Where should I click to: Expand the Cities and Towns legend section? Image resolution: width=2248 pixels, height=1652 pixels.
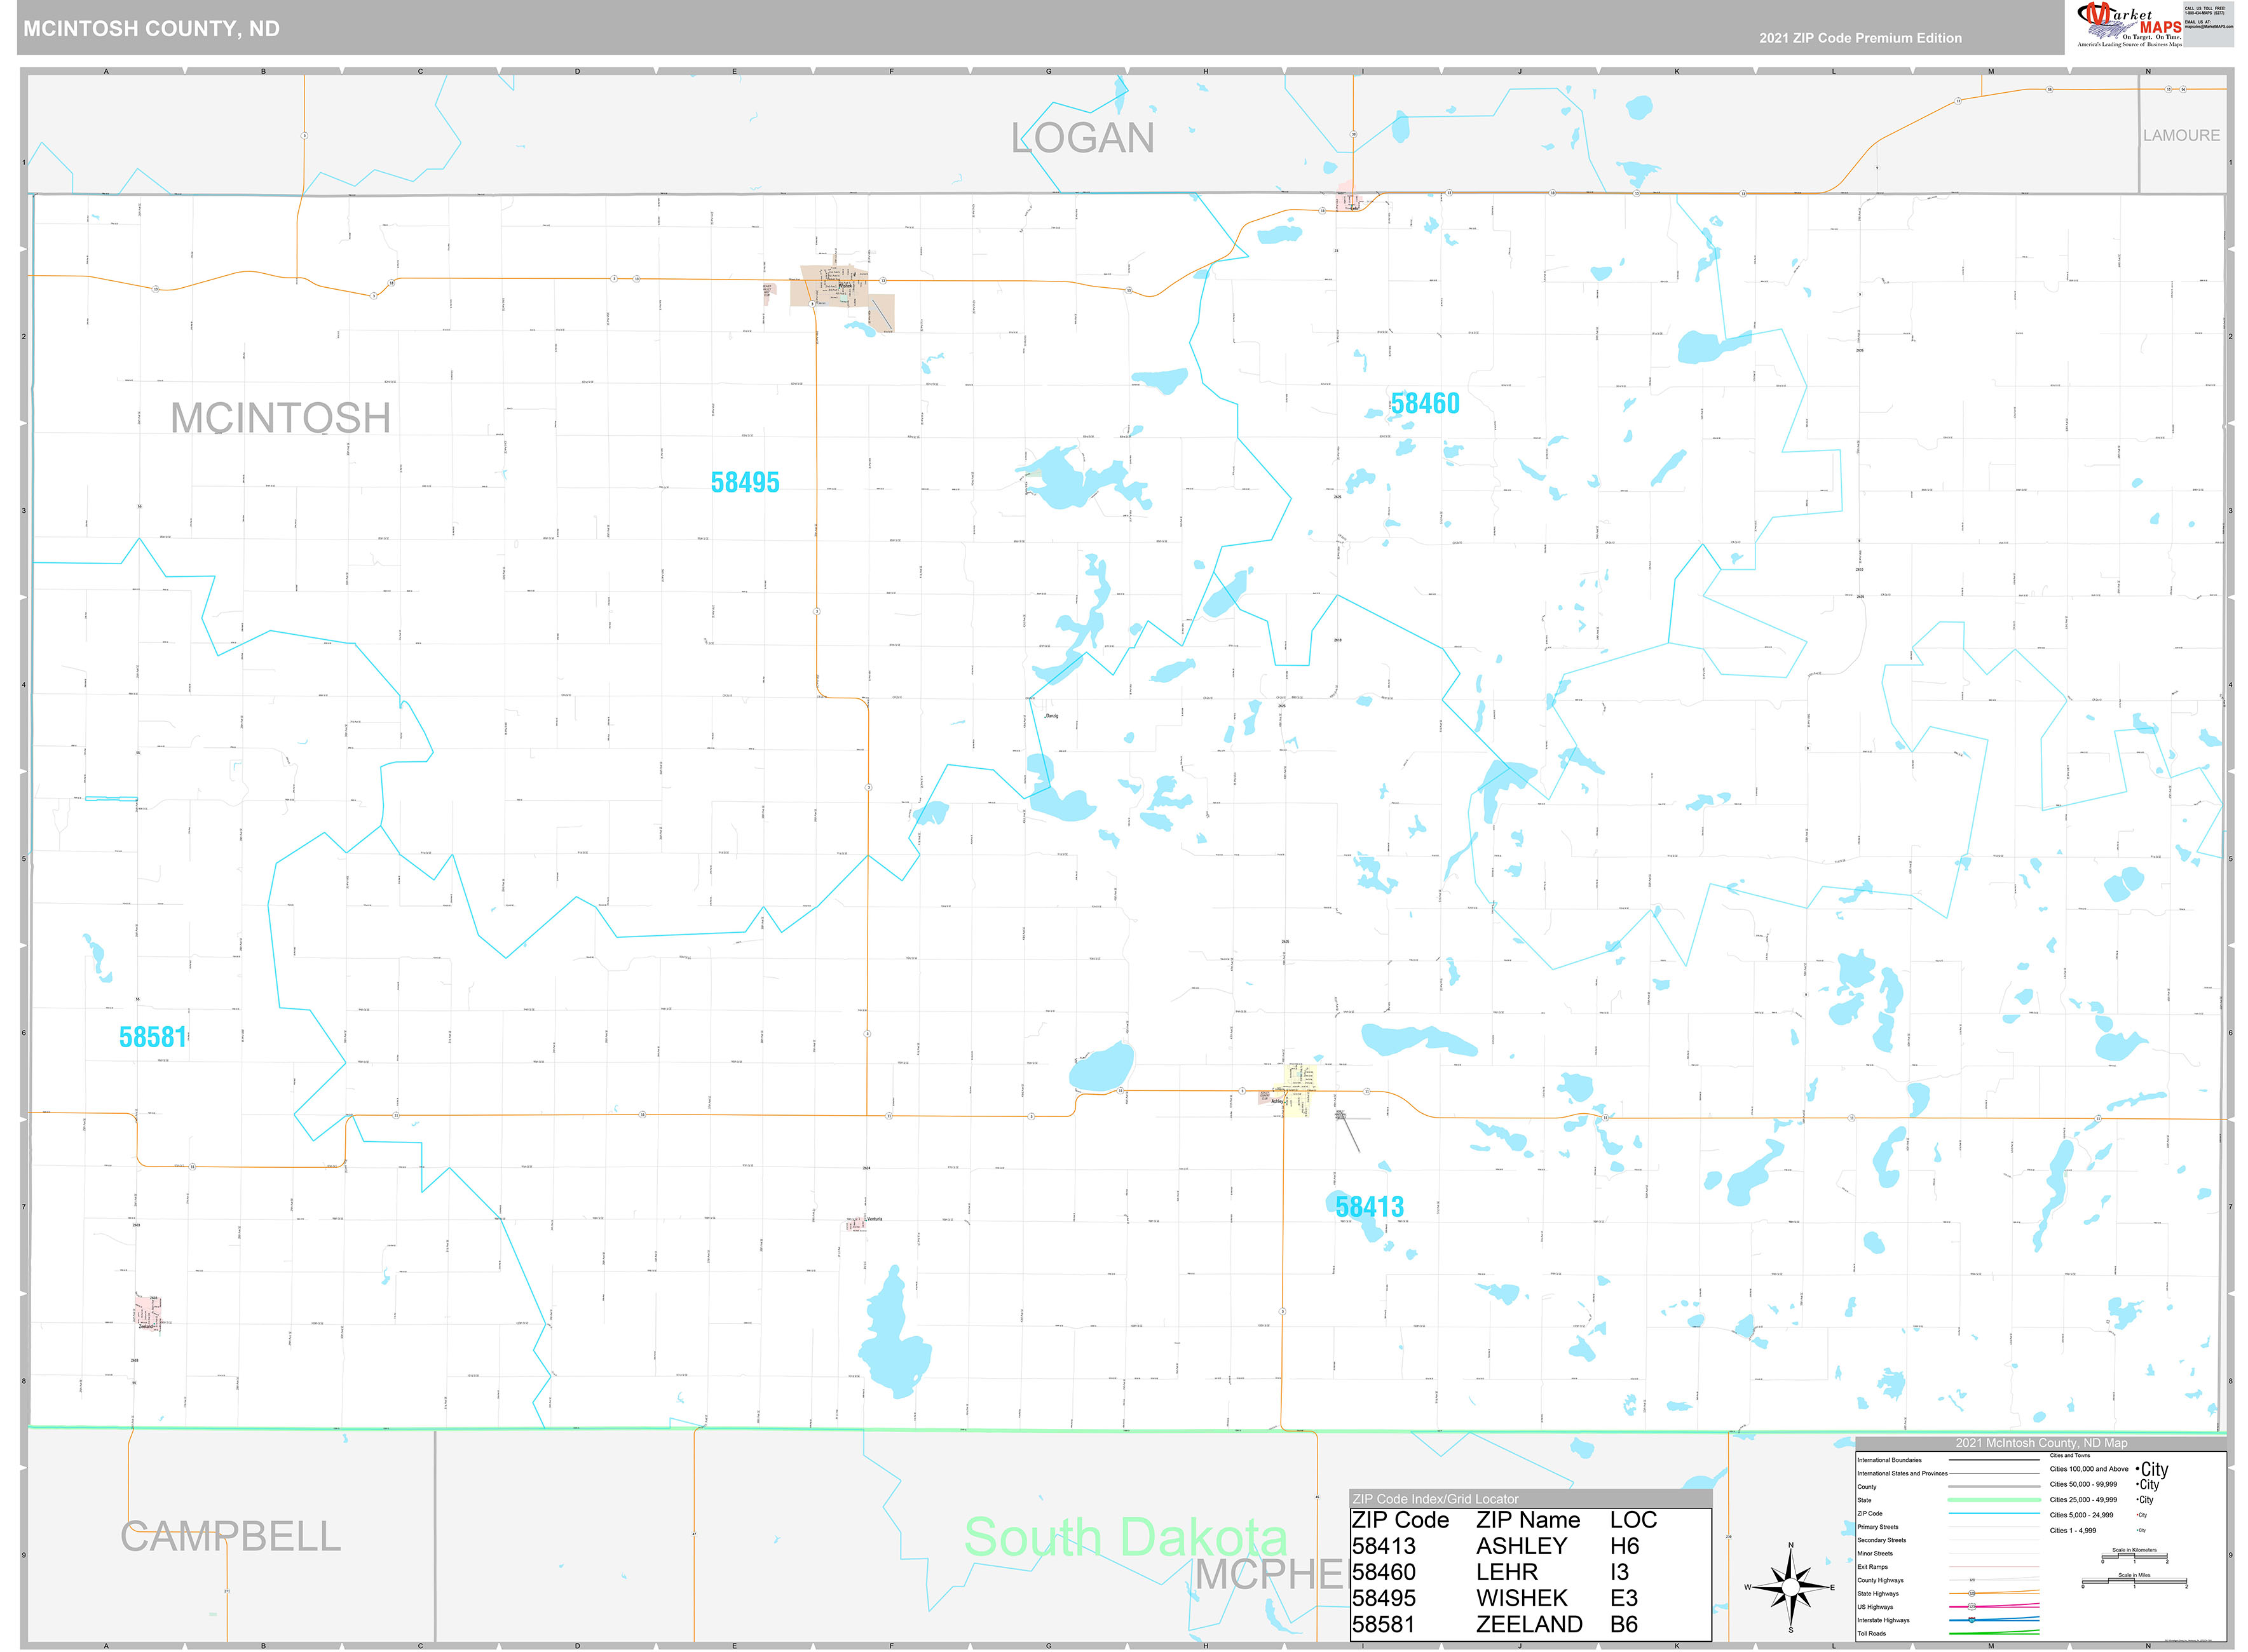[2070, 1455]
